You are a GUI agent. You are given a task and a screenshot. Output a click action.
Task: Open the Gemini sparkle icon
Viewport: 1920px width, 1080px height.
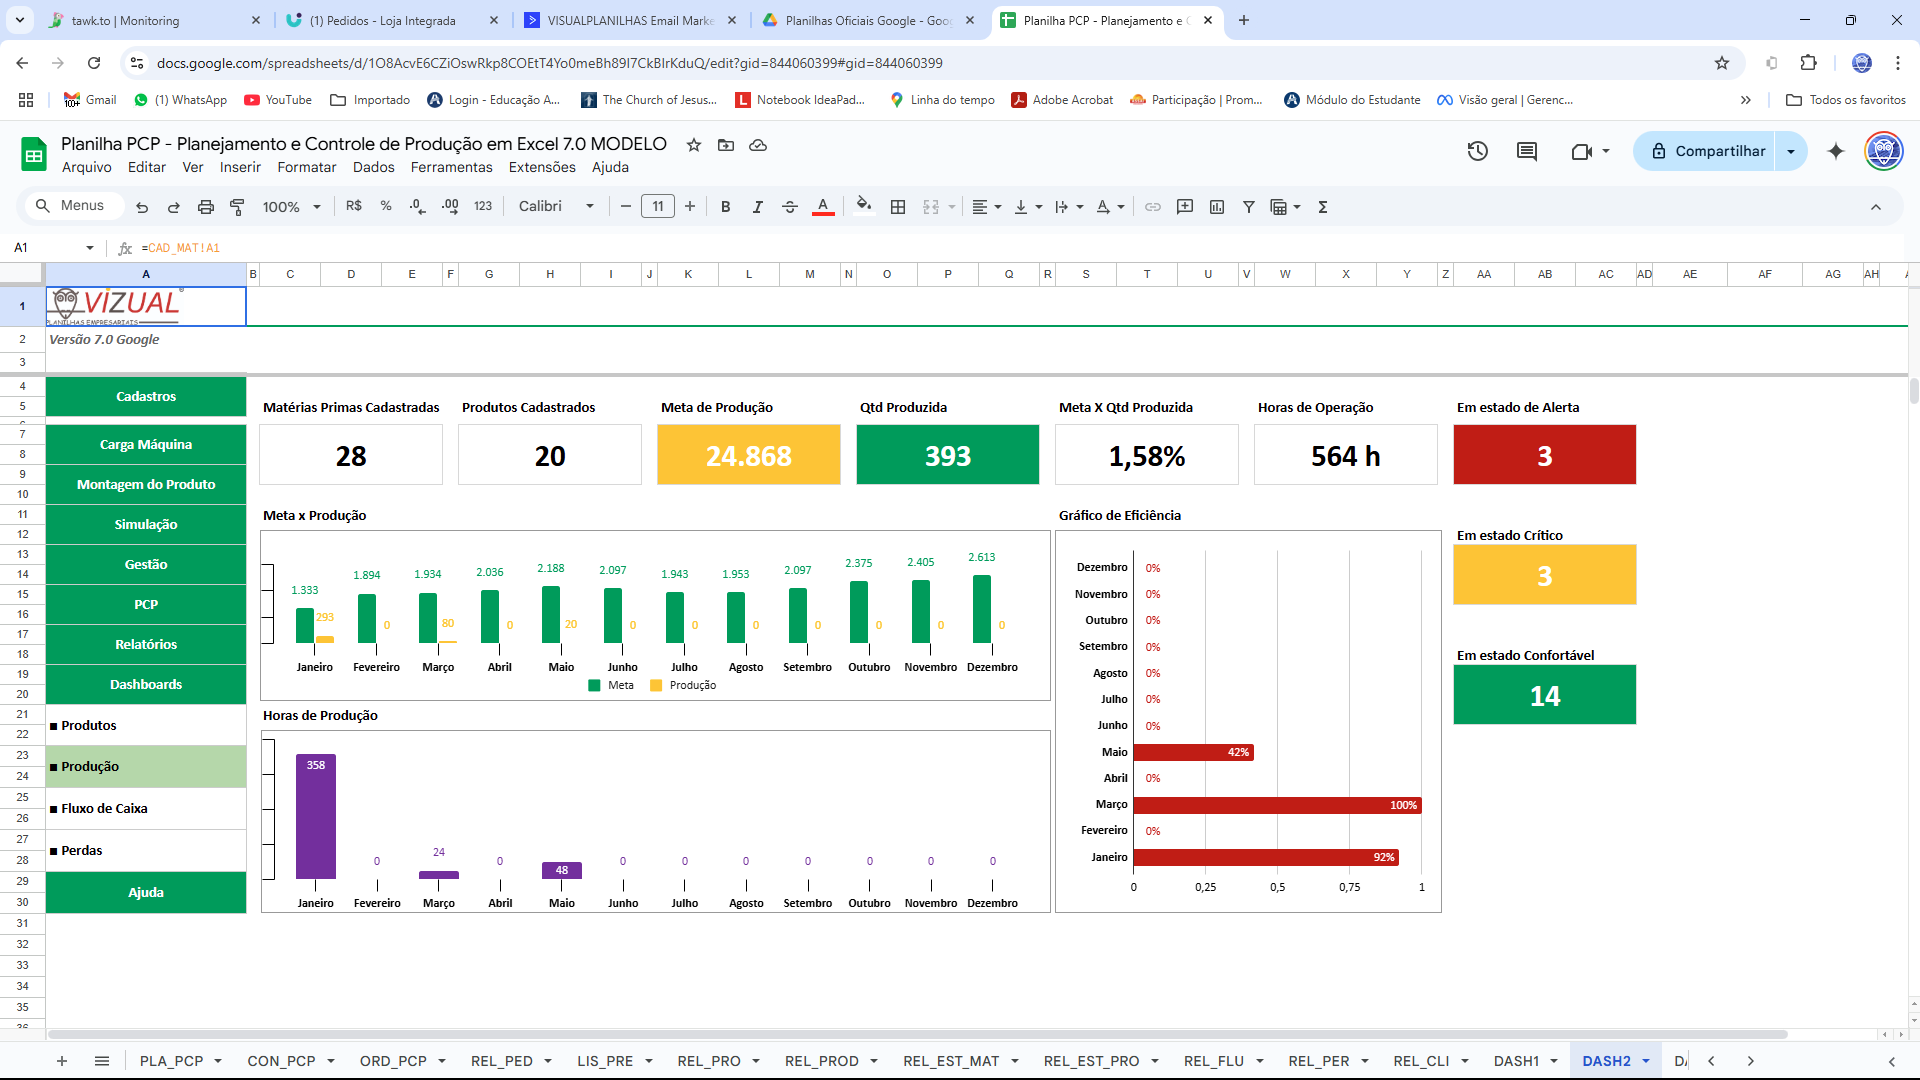point(1836,151)
